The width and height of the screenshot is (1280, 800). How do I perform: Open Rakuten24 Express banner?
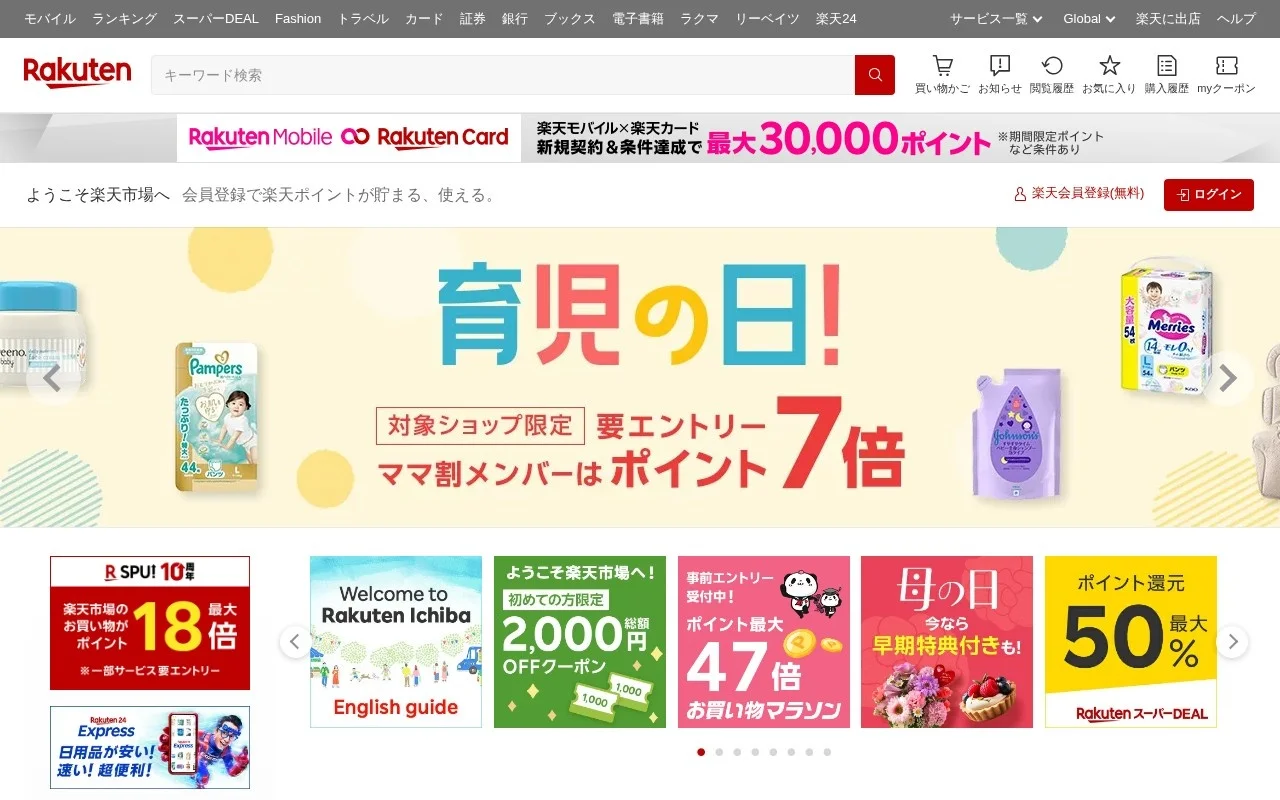[x=150, y=748]
